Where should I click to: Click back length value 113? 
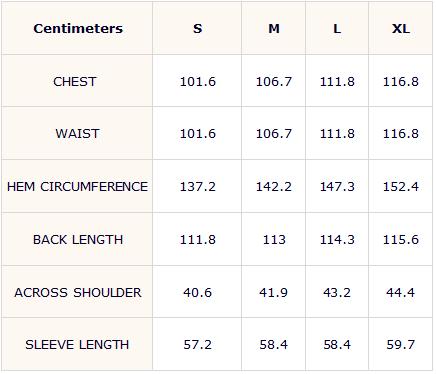coord(274,240)
